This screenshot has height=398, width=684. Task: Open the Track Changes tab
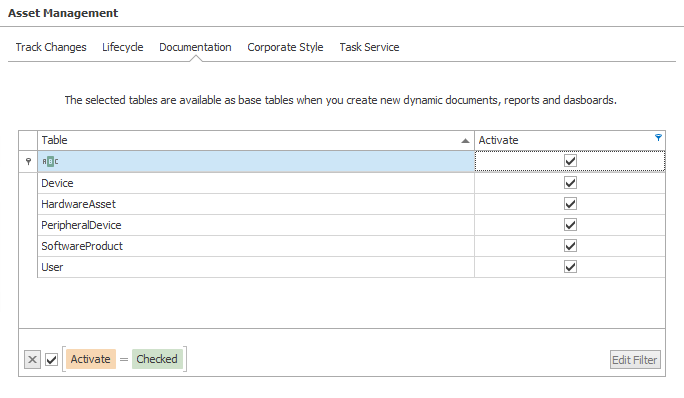pyautogui.click(x=51, y=47)
